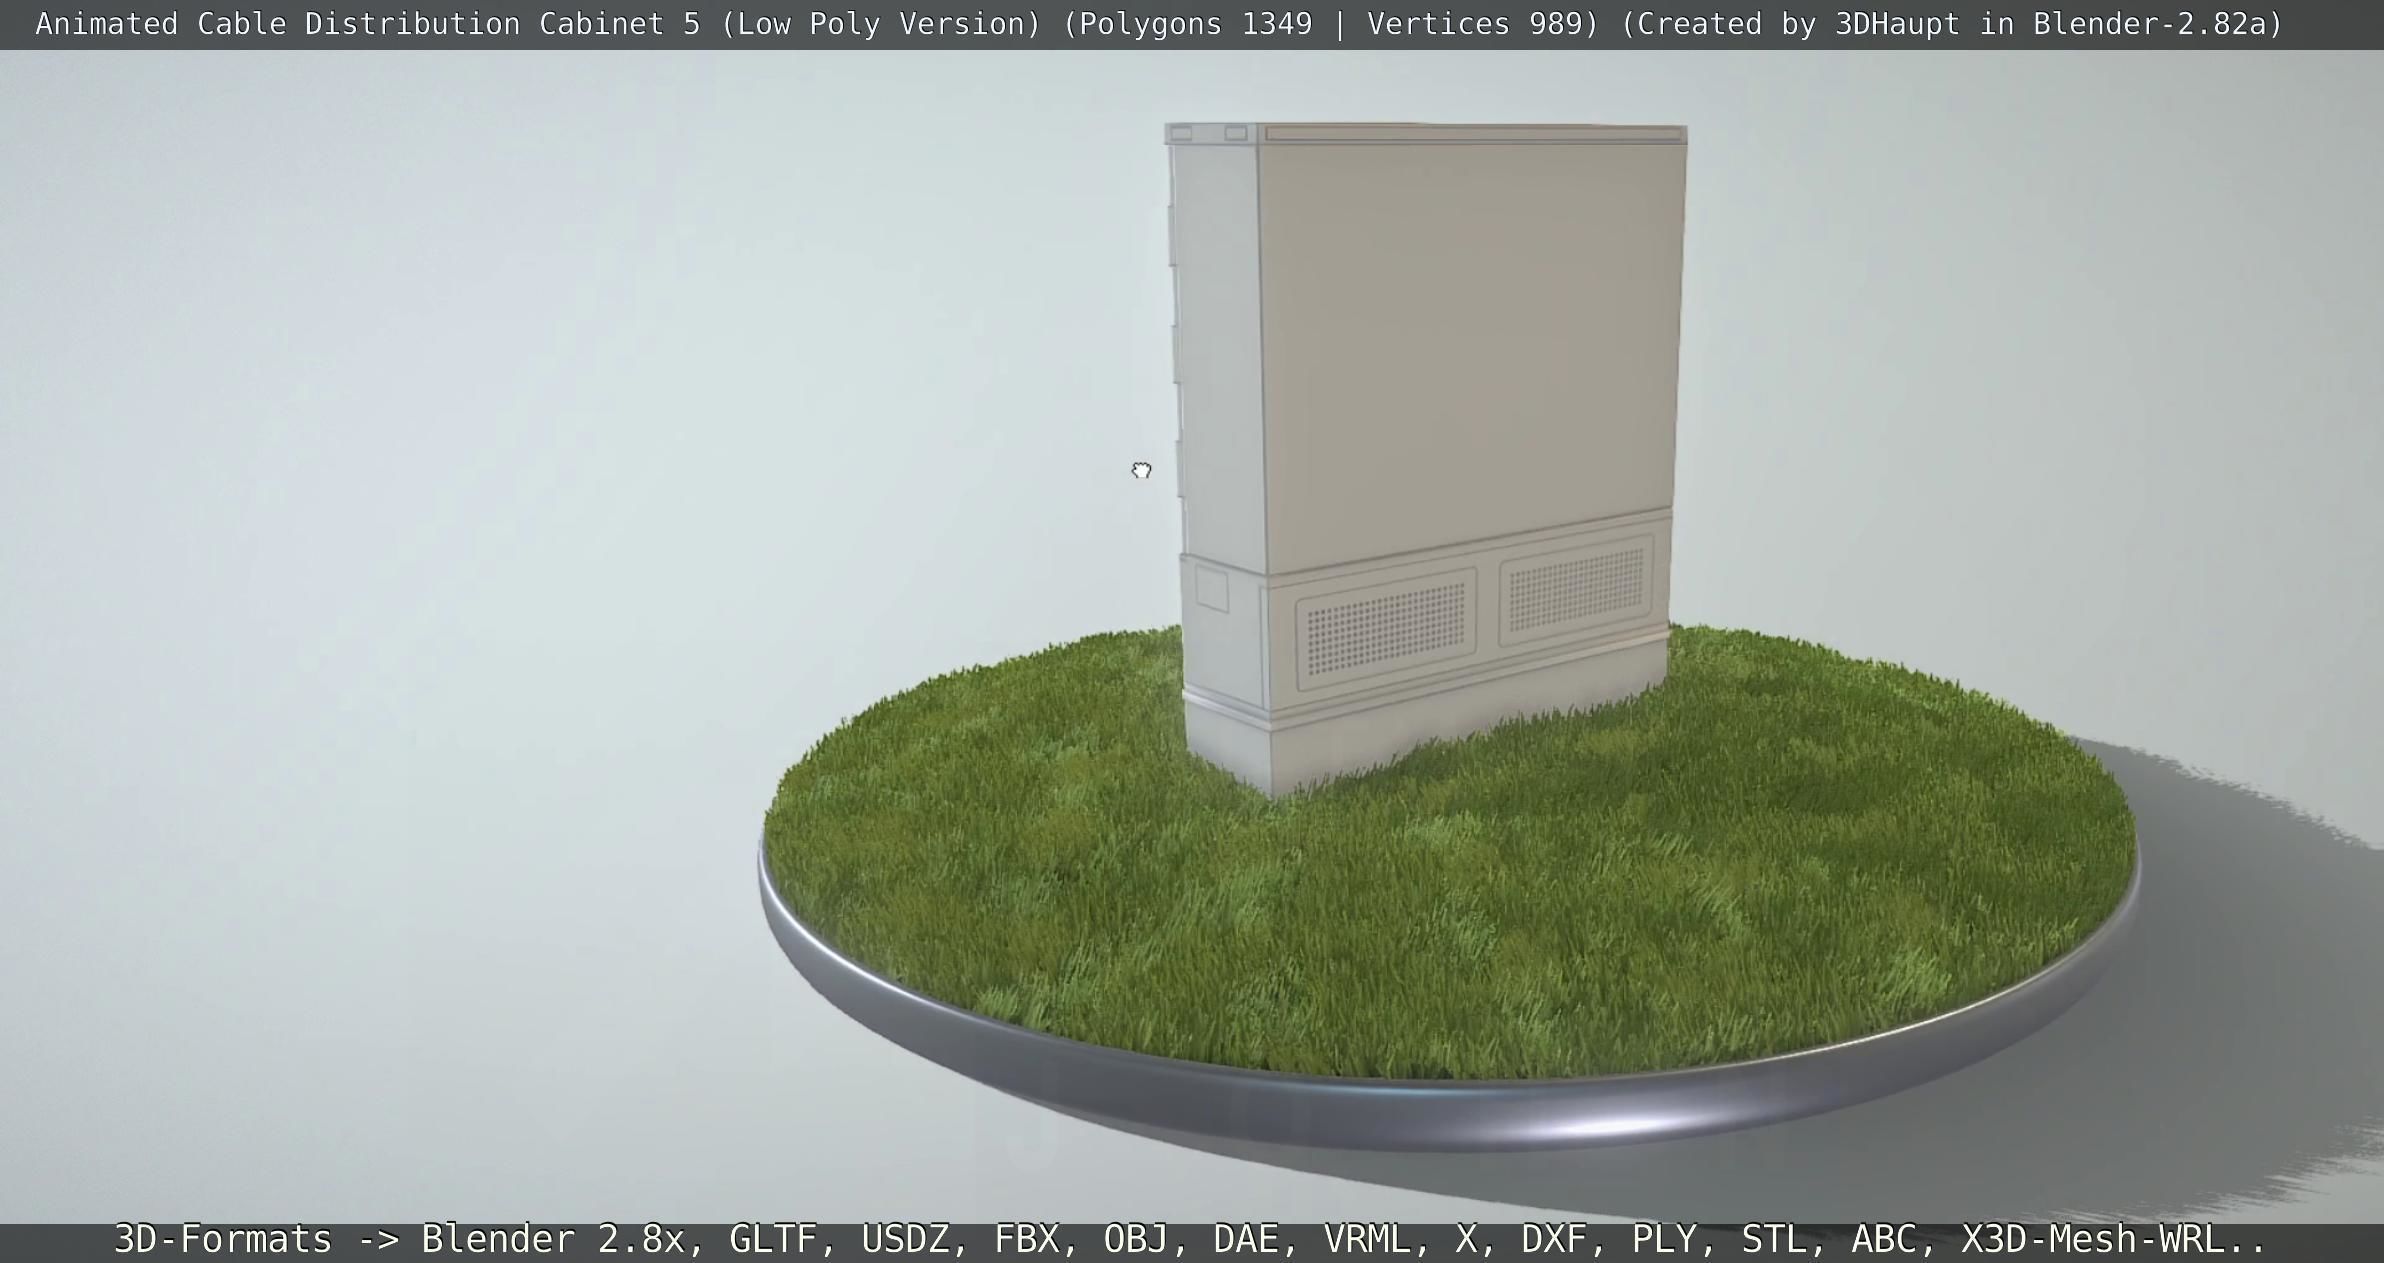Click the right ventilation grille on cabinet

[1576, 589]
